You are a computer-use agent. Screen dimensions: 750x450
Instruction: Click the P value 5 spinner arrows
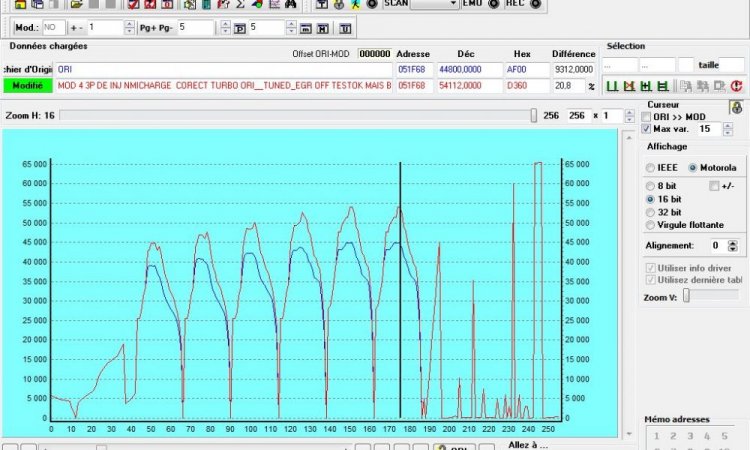(x=291, y=28)
